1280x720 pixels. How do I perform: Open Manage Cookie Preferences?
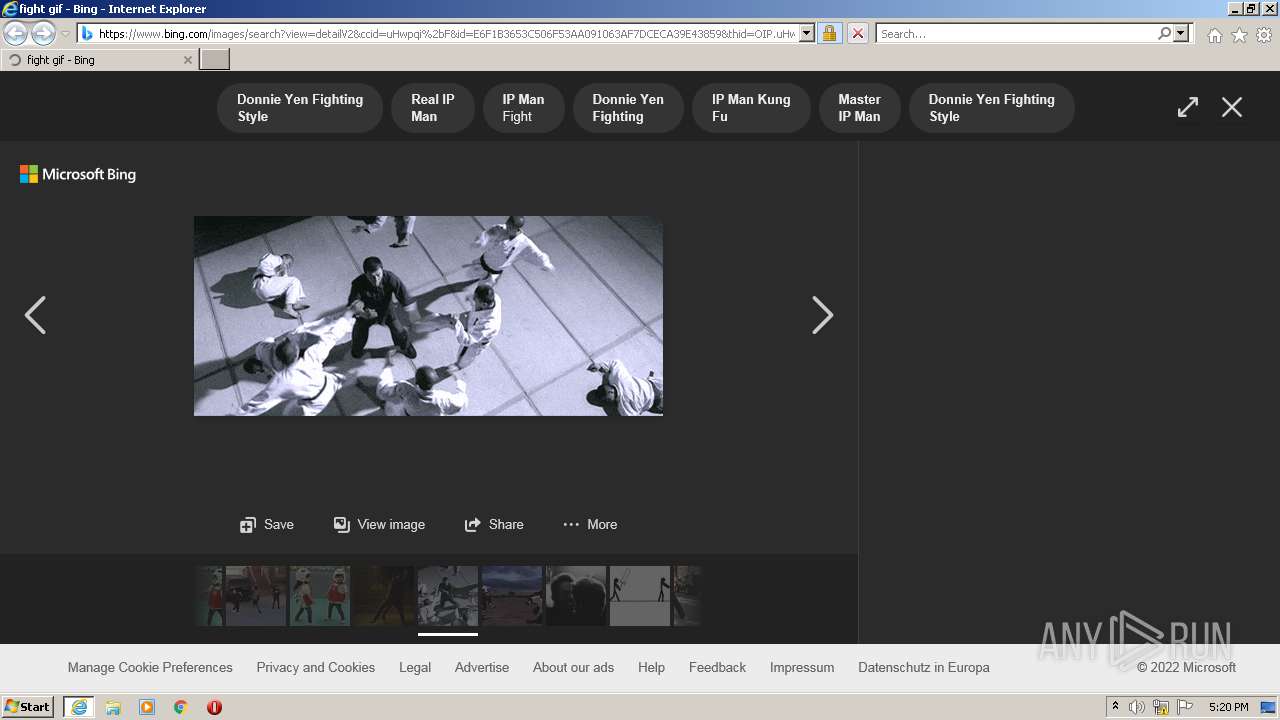[x=150, y=667]
